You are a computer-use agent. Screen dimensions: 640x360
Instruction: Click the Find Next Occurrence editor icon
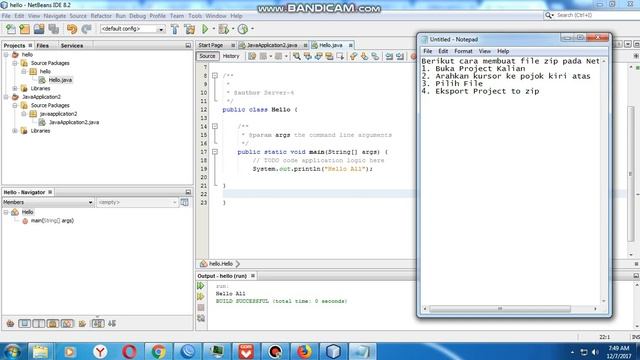pos(318,56)
